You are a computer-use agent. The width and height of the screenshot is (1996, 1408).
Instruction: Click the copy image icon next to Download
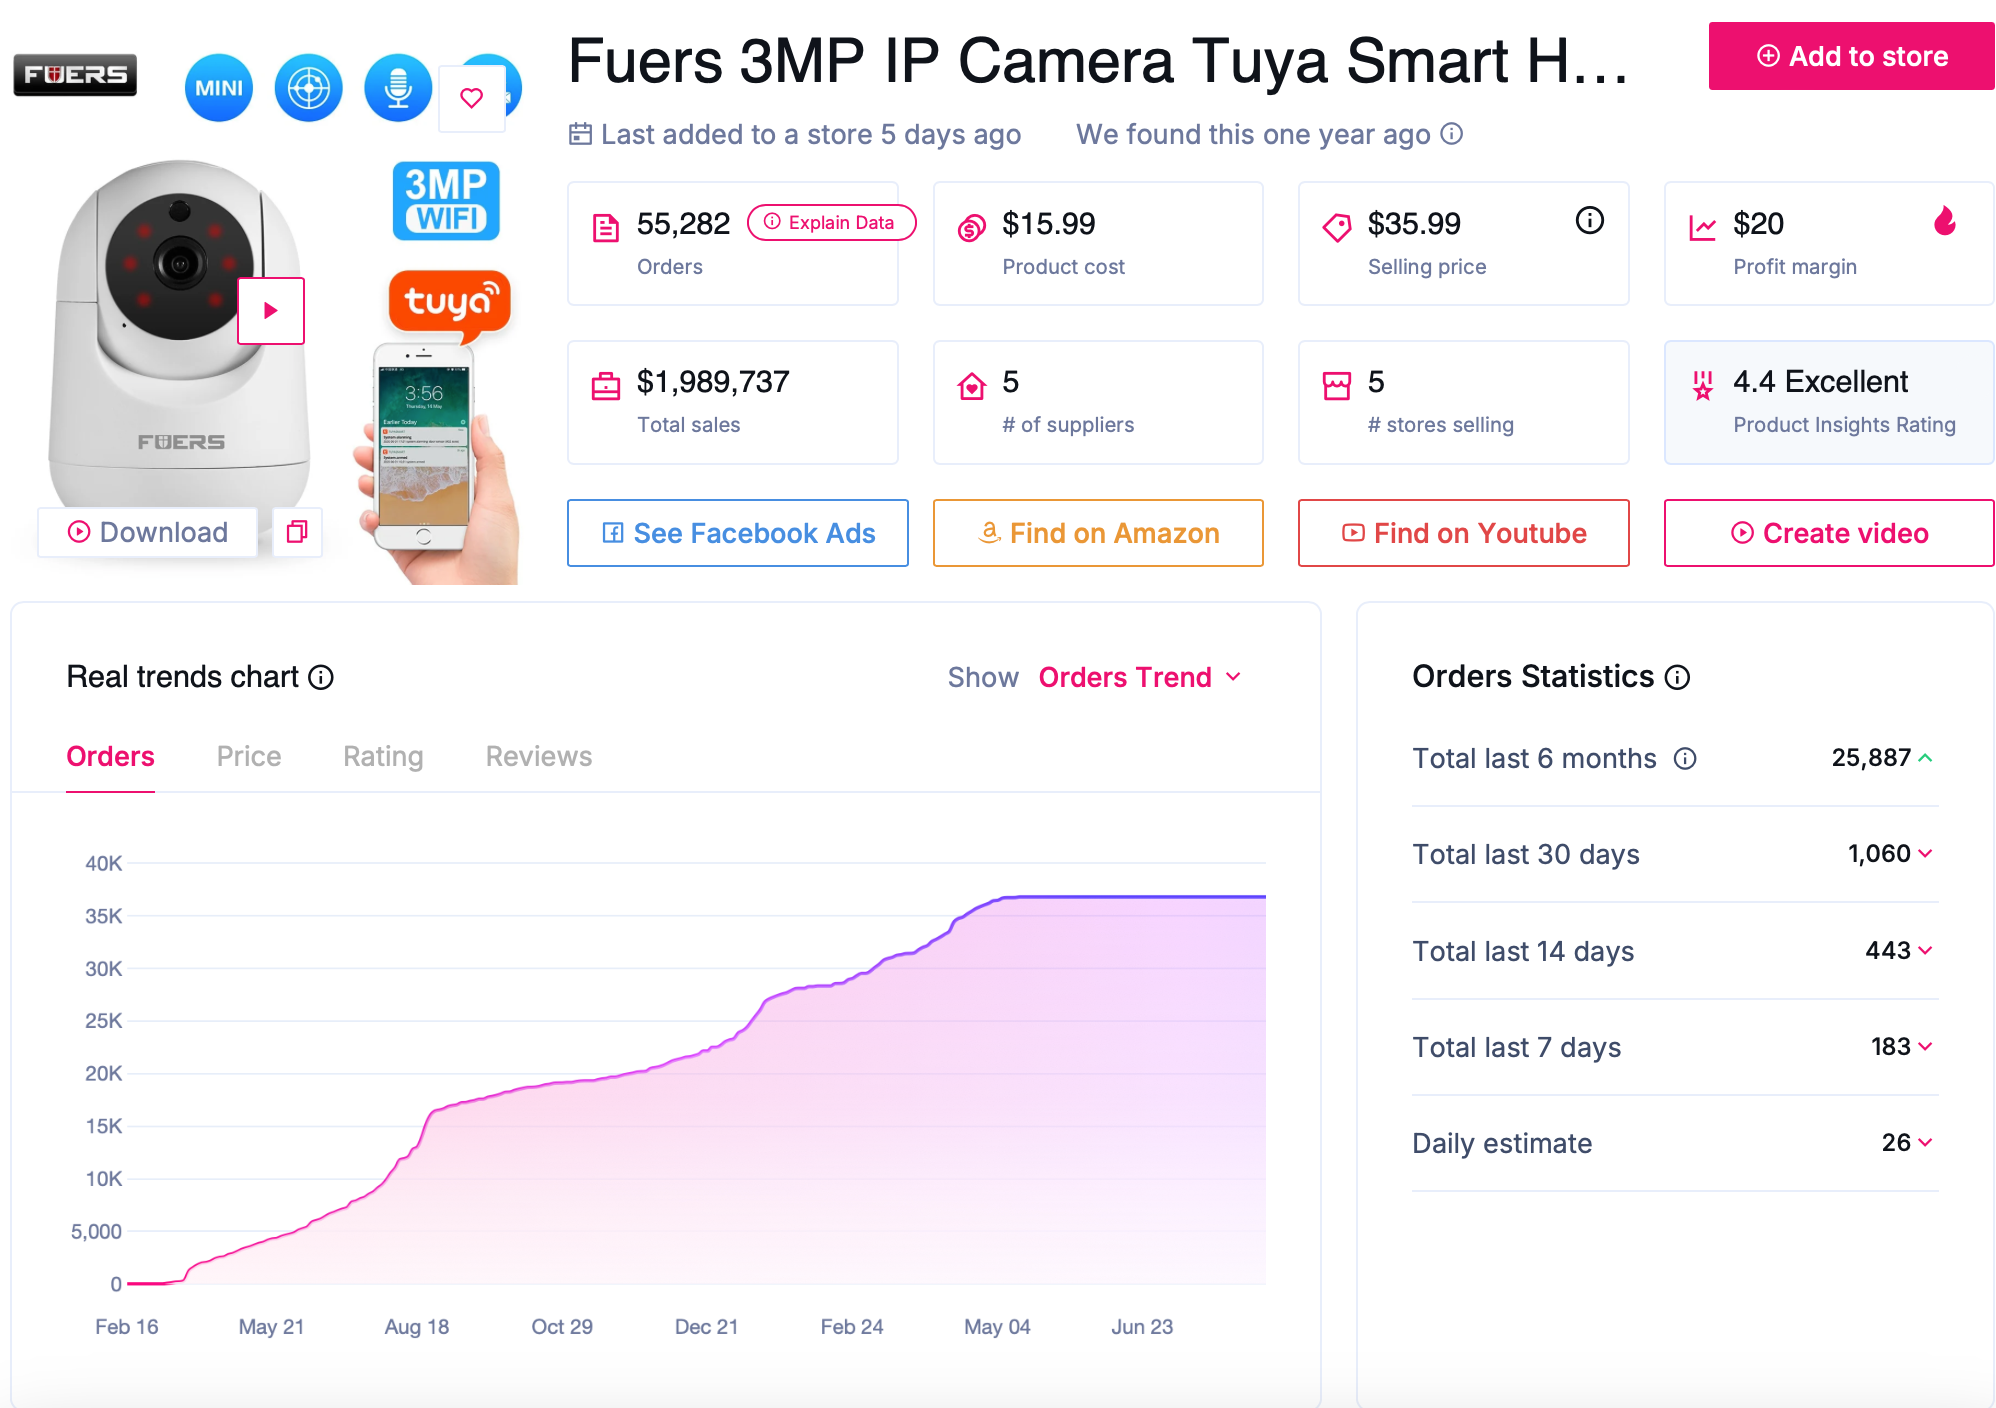[x=297, y=532]
